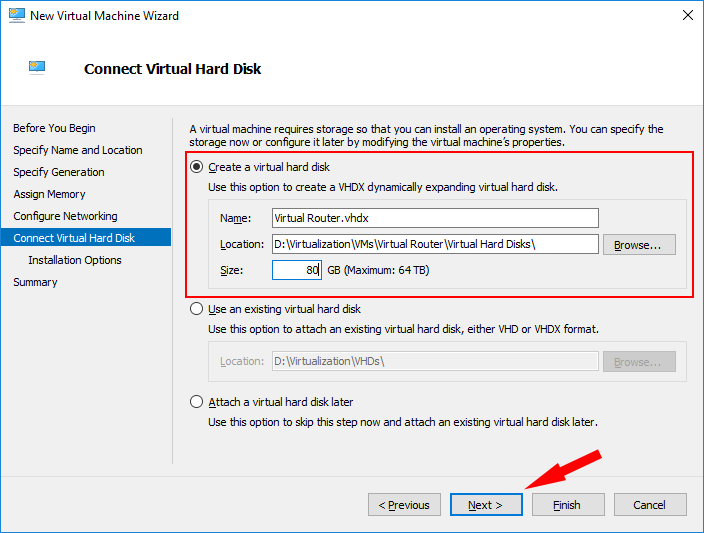Click the new disk Location path field
The width and height of the screenshot is (704, 533).
(x=435, y=244)
